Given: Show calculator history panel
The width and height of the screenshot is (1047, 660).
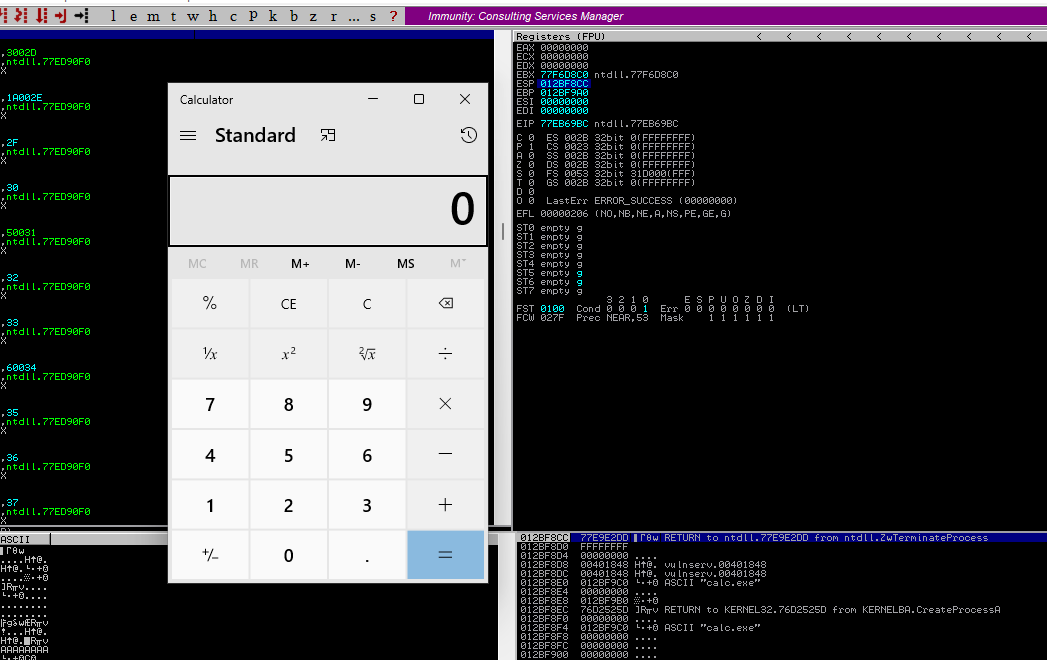Looking at the screenshot, I should click(468, 135).
